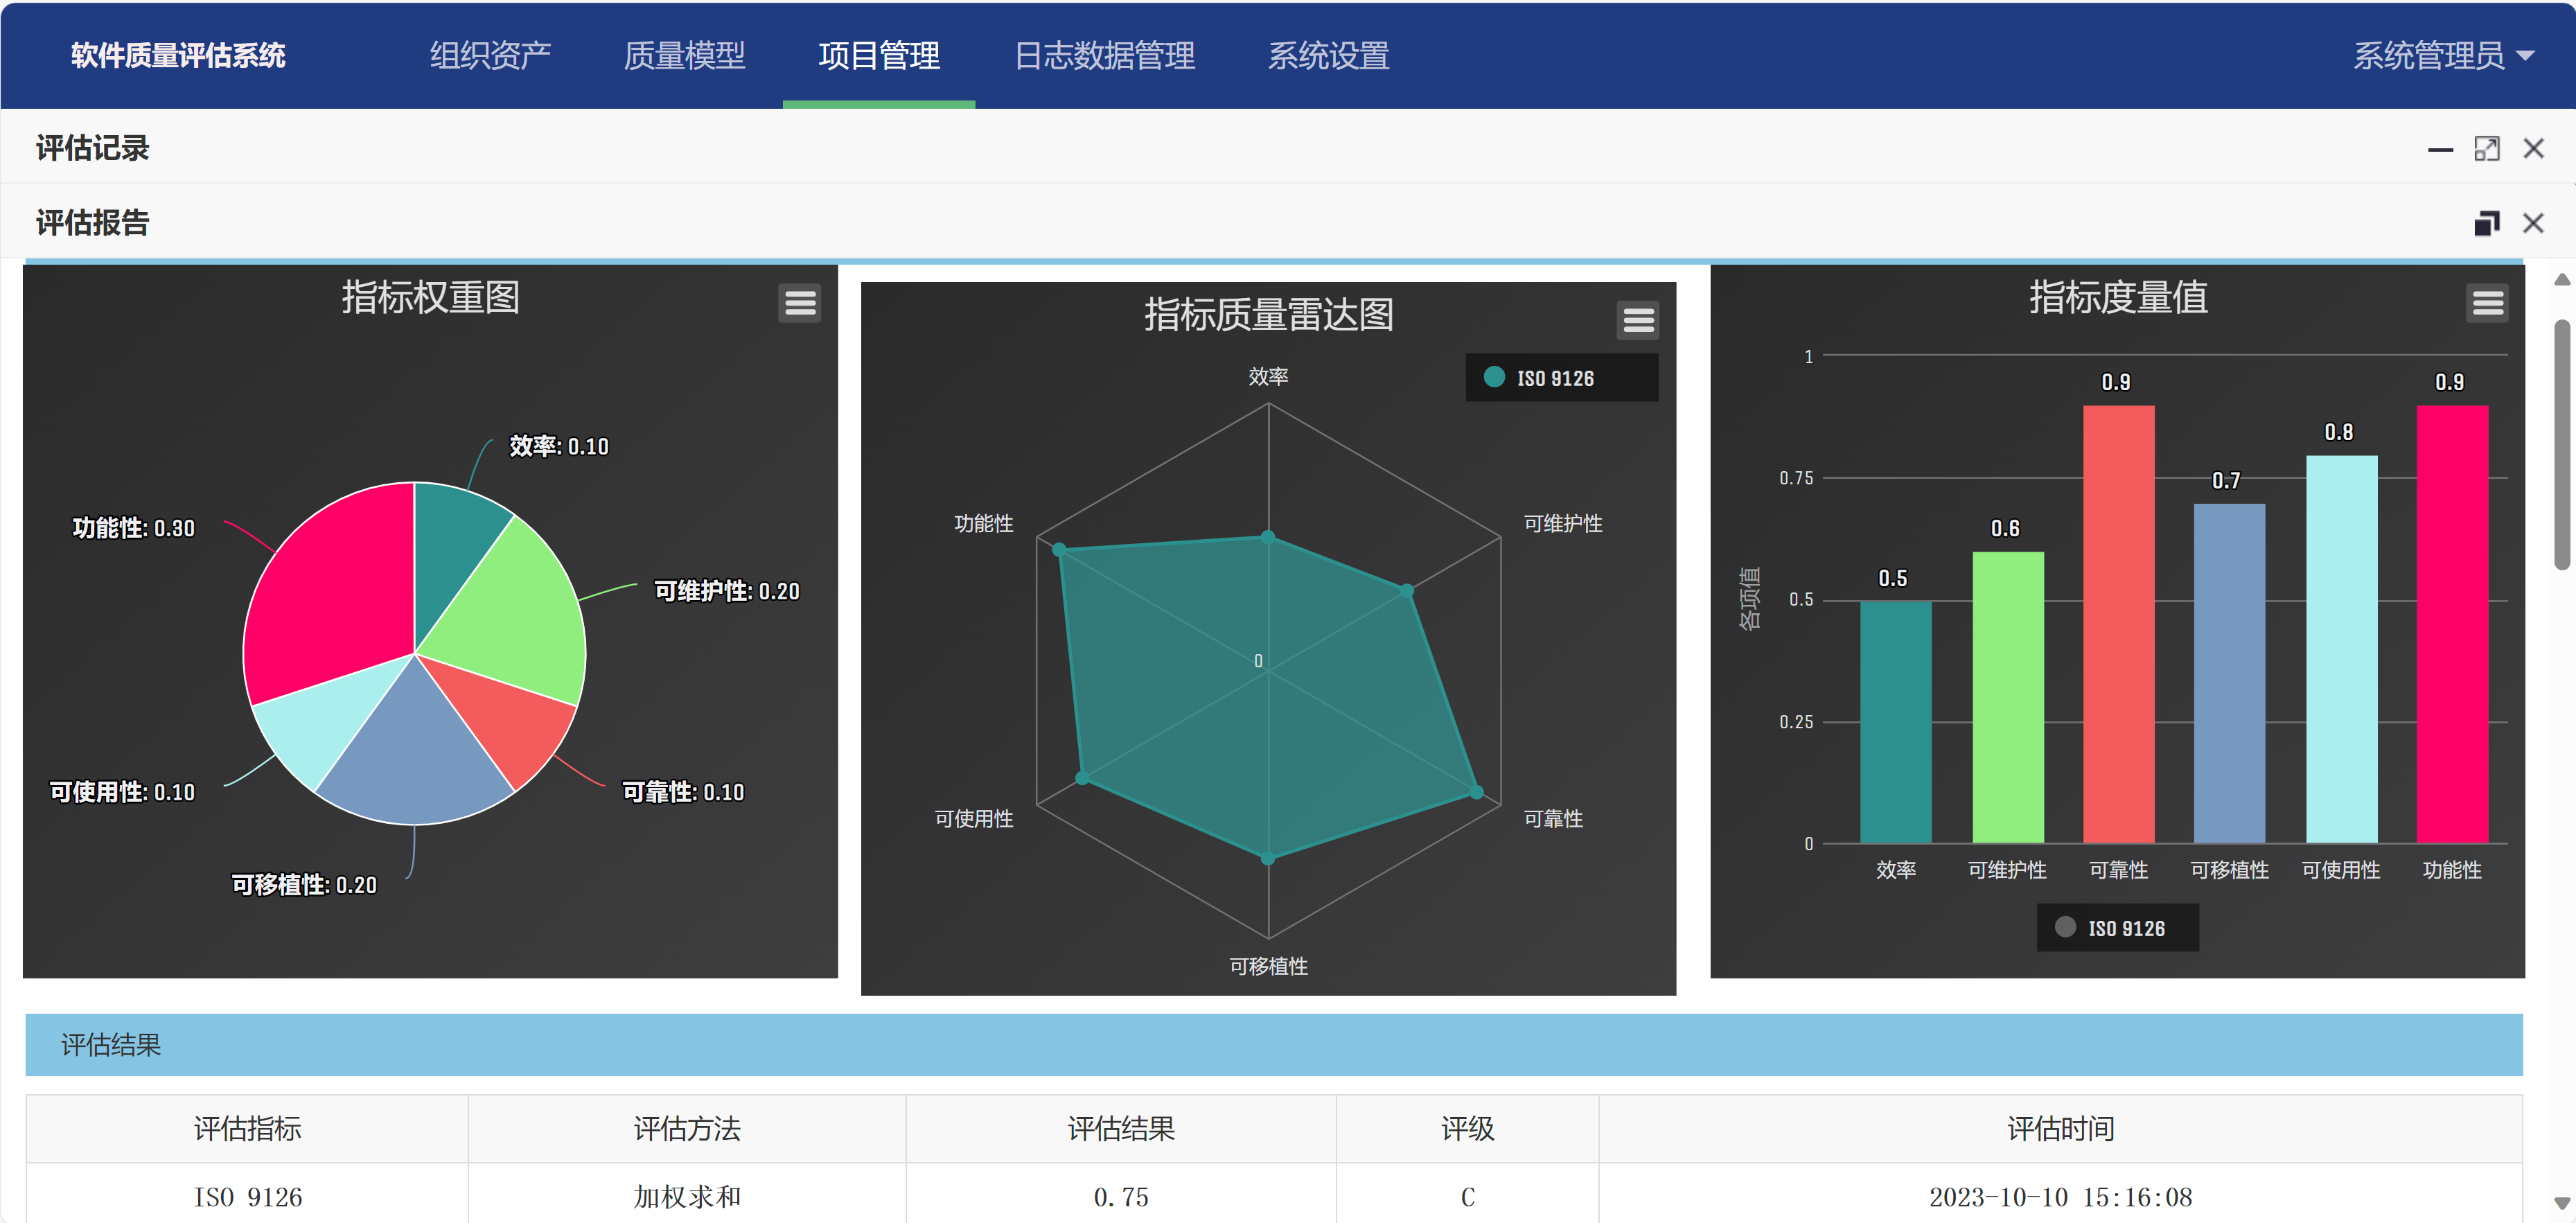
Task: Open the 日志数据管理 menu
Action: pyautogui.click(x=1104, y=56)
